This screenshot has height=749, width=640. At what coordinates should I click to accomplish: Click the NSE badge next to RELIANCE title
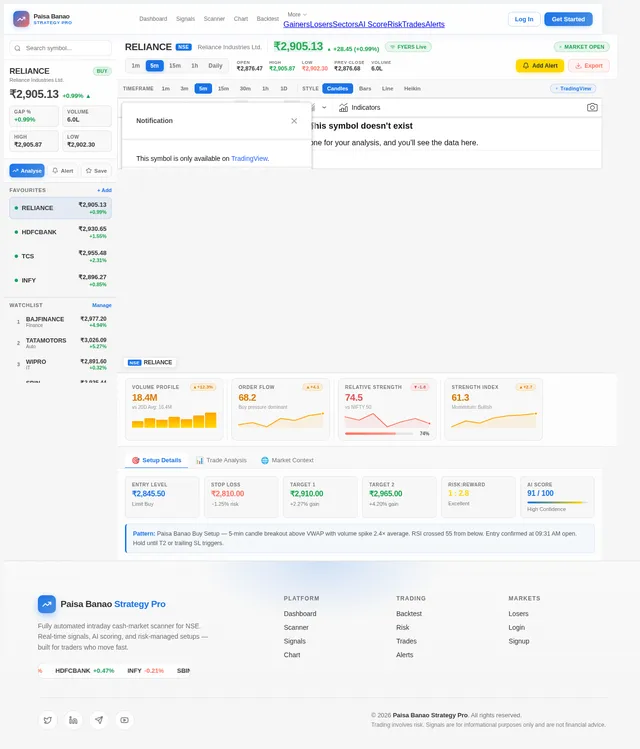[x=183, y=47]
